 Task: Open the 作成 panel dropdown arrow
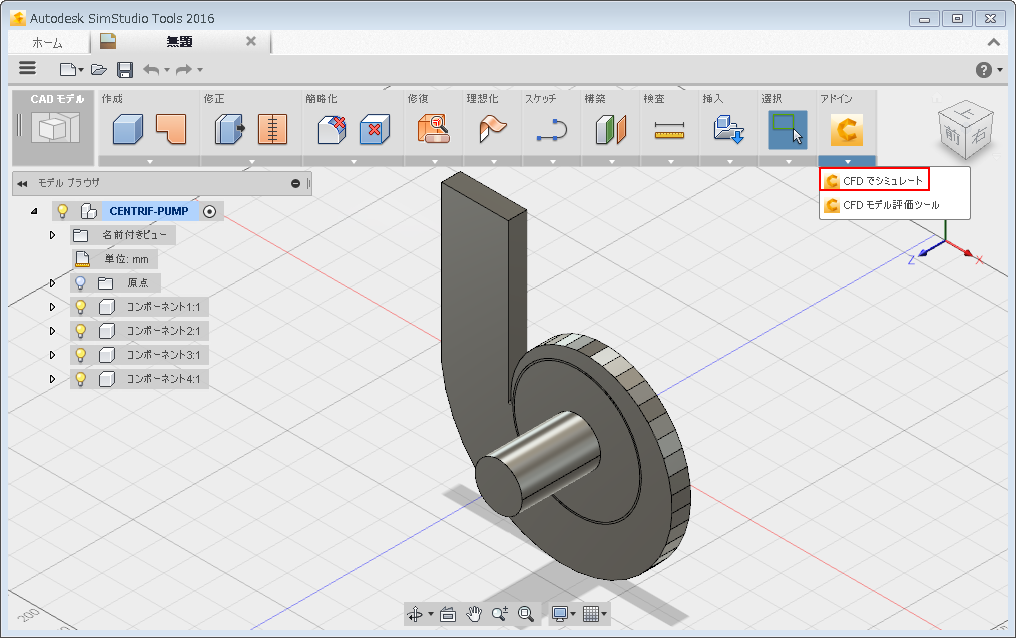pos(150,161)
